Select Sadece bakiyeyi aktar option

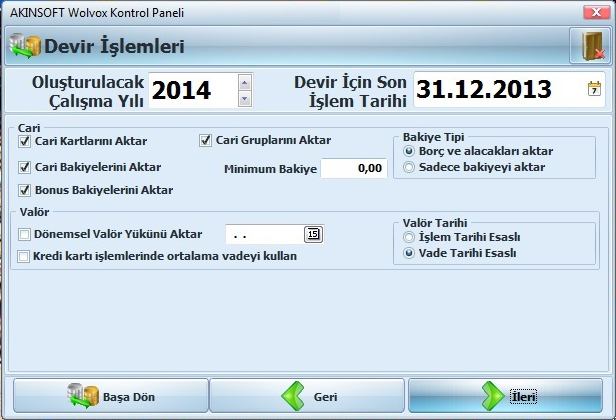coord(409,167)
